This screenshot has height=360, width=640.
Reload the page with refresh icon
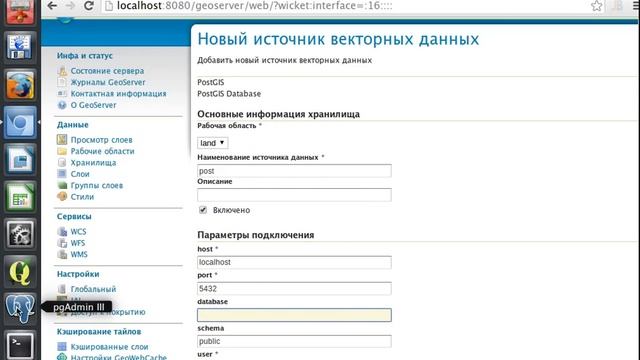[89, 6]
